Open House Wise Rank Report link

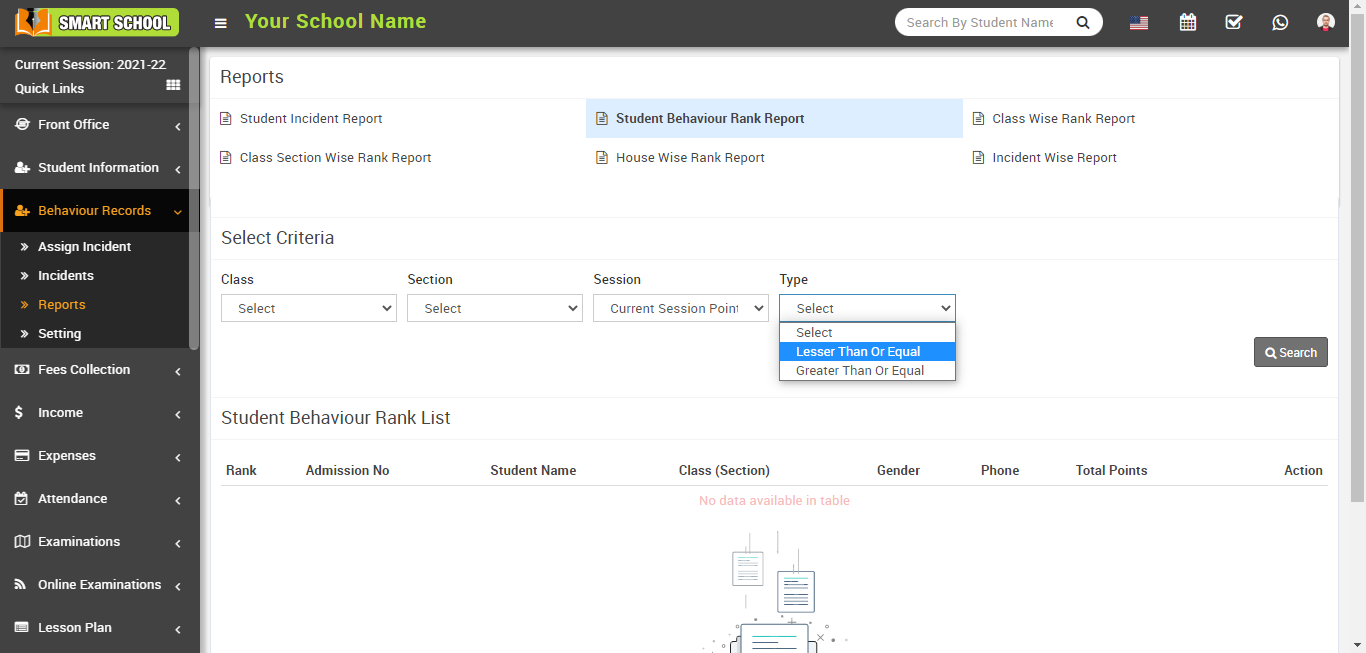(x=690, y=158)
